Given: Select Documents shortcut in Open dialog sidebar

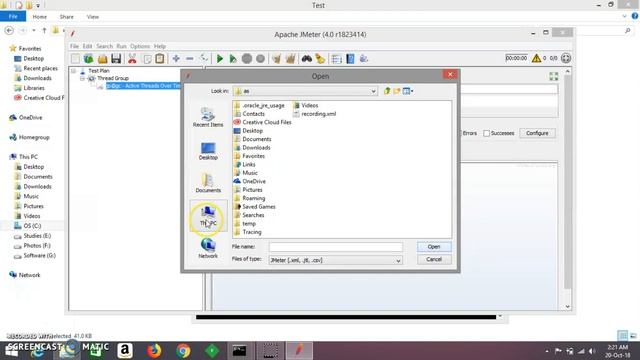Looking at the screenshot, I should click(208, 183).
